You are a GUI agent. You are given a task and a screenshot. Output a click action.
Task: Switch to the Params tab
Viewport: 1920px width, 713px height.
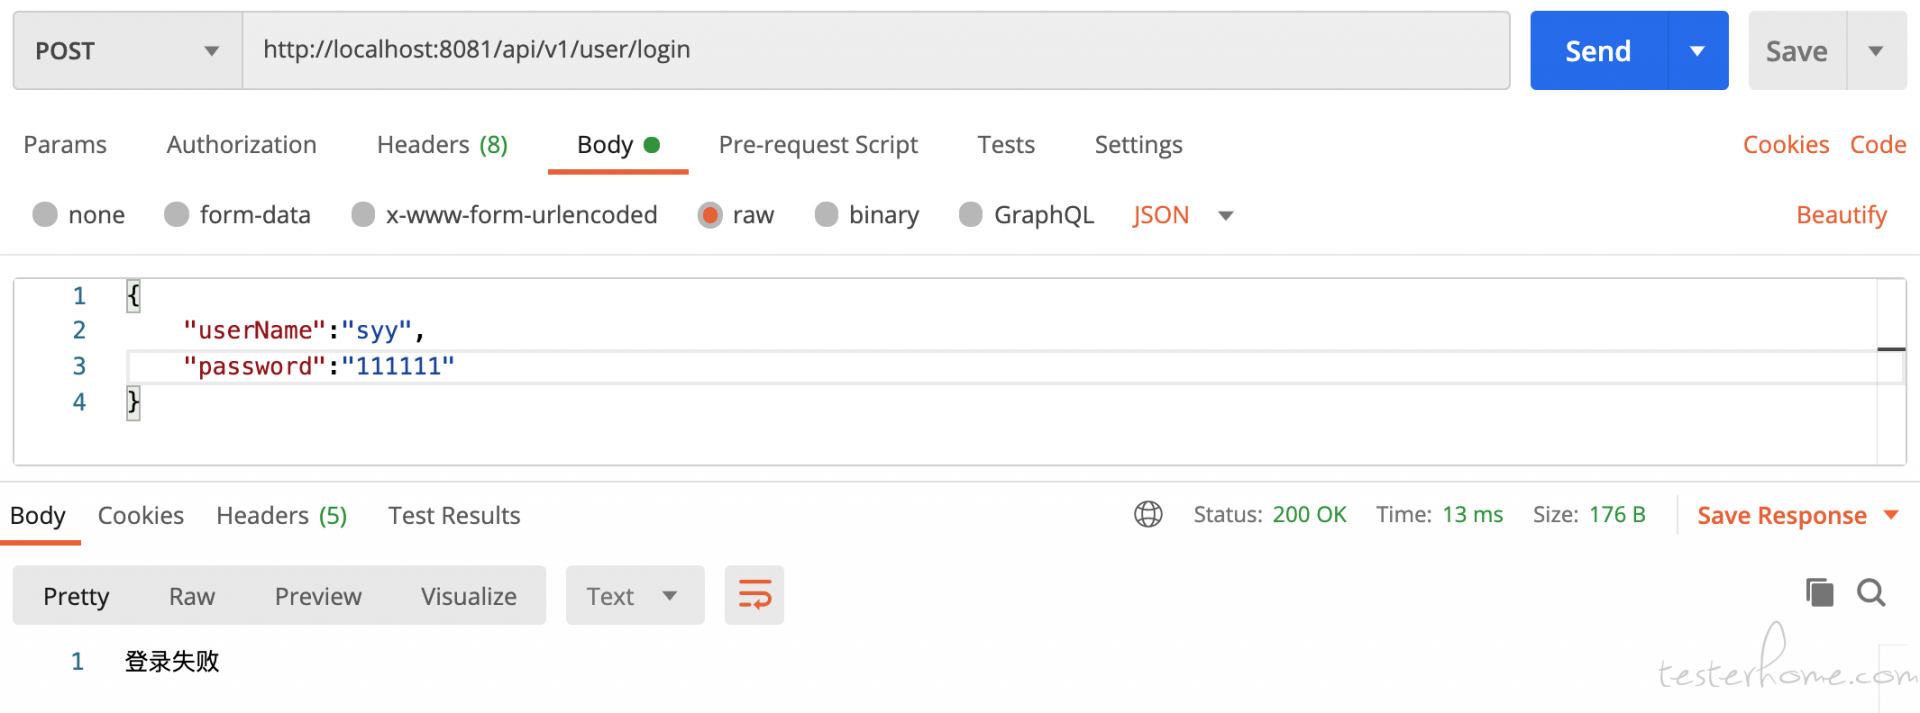pyautogui.click(x=65, y=145)
